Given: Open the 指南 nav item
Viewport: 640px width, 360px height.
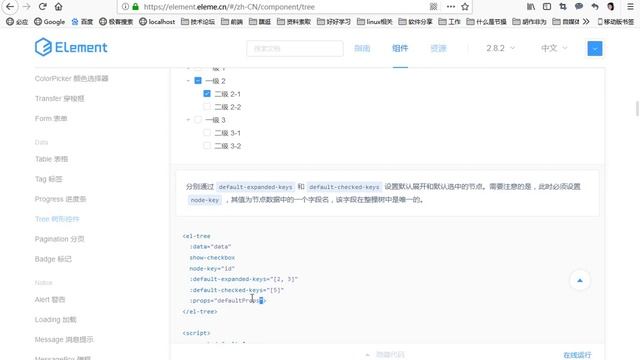Looking at the screenshot, I should pos(362,48).
